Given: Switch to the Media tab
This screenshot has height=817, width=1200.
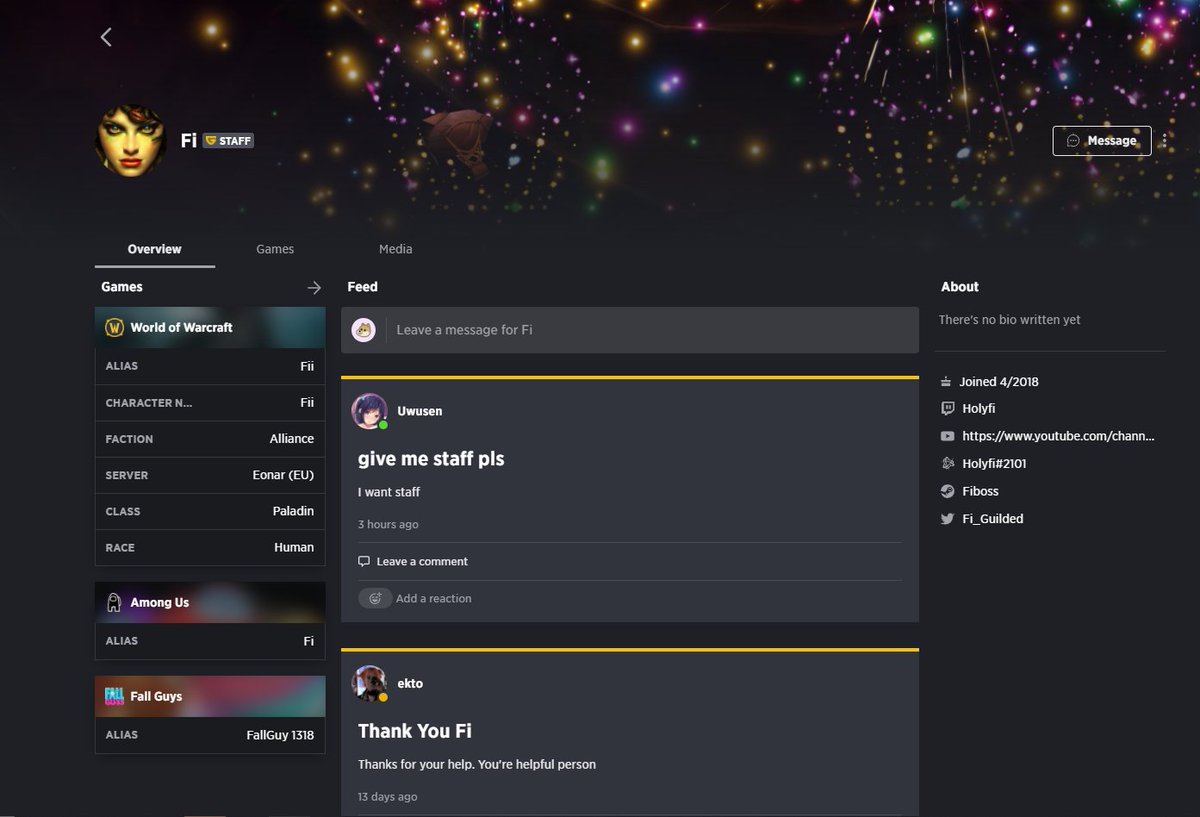Looking at the screenshot, I should pyautogui.click(x=395, y=249).
